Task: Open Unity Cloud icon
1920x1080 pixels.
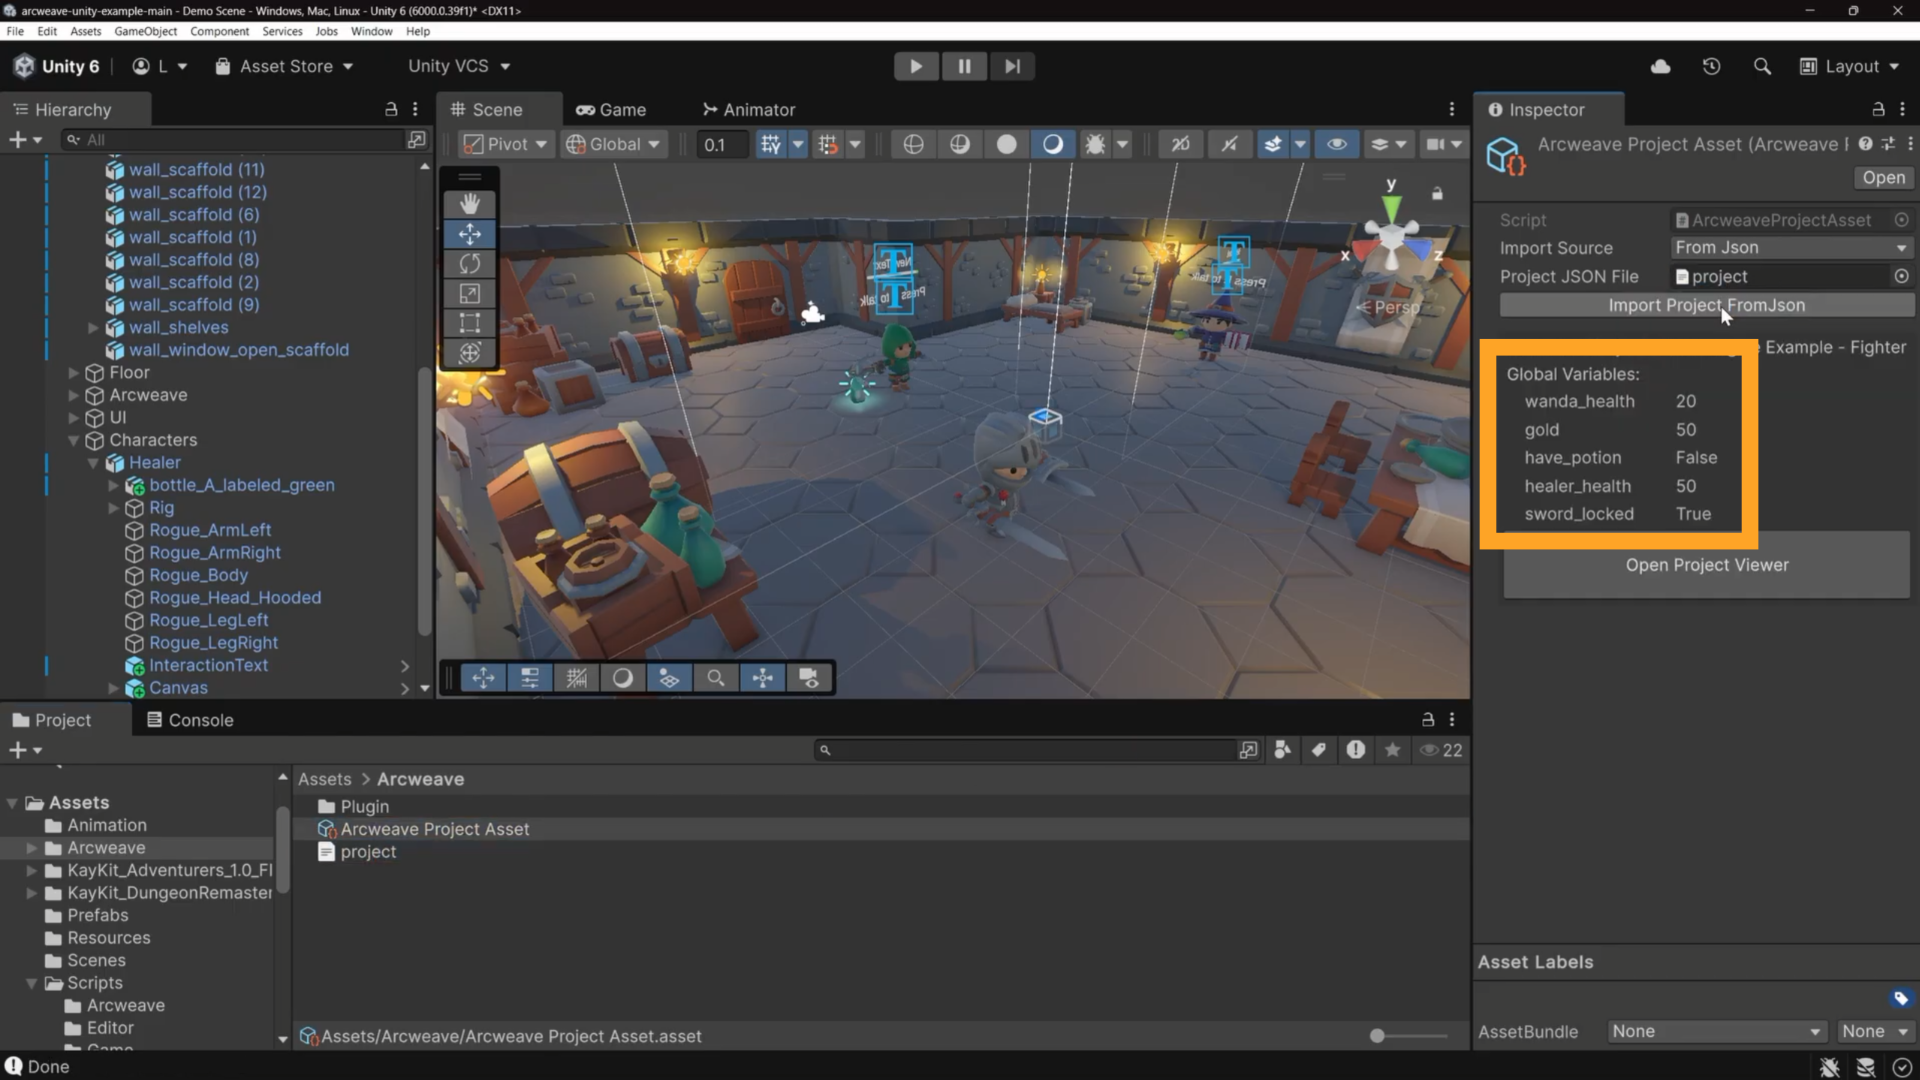Action: [1660, 66]
